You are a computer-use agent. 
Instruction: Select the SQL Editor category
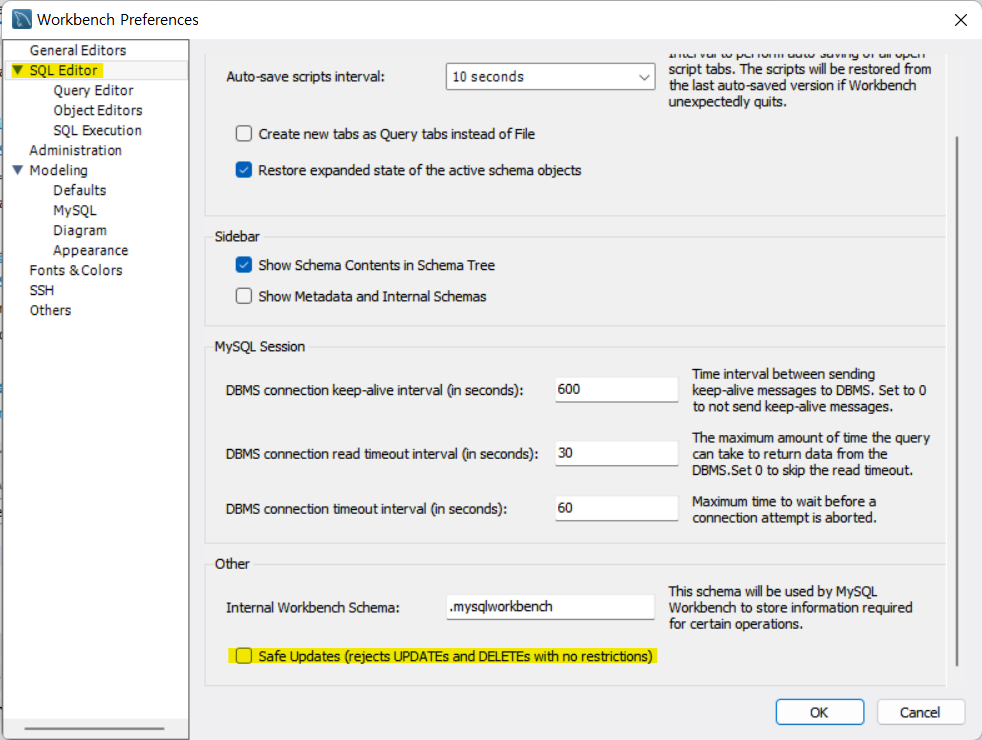pos(63,70)
